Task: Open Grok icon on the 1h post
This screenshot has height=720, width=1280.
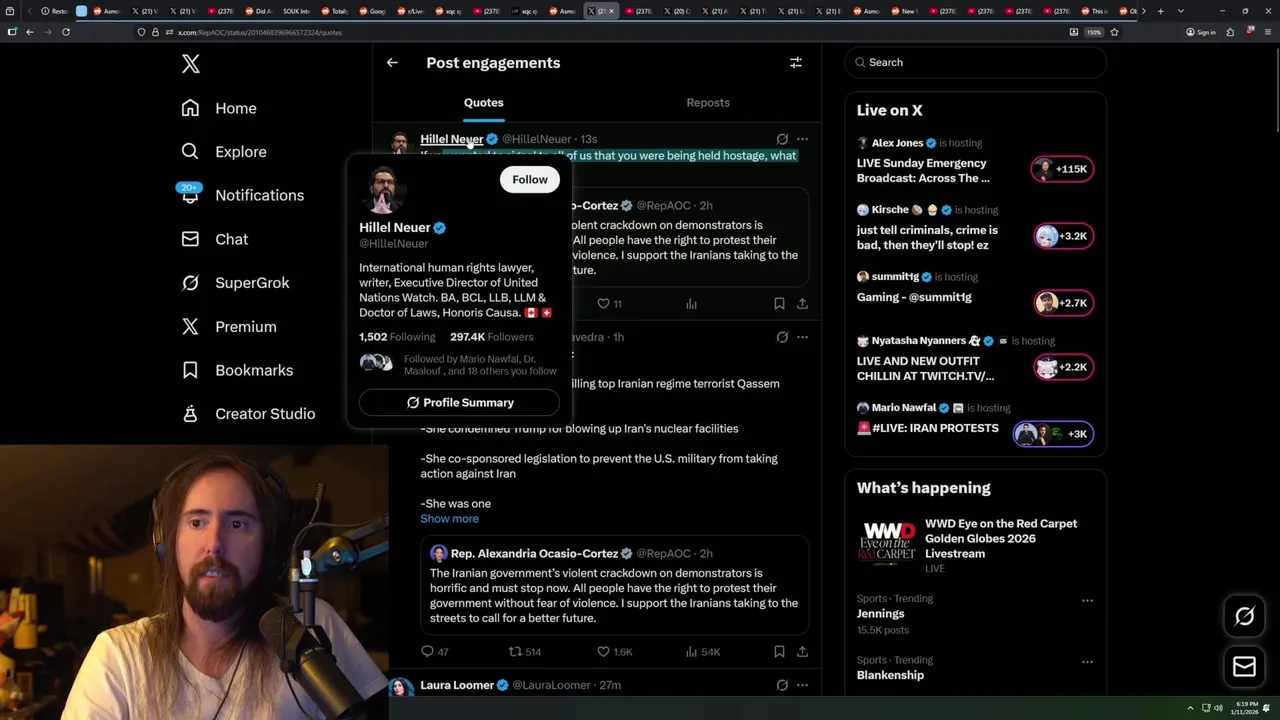Action: pos(782,337)
